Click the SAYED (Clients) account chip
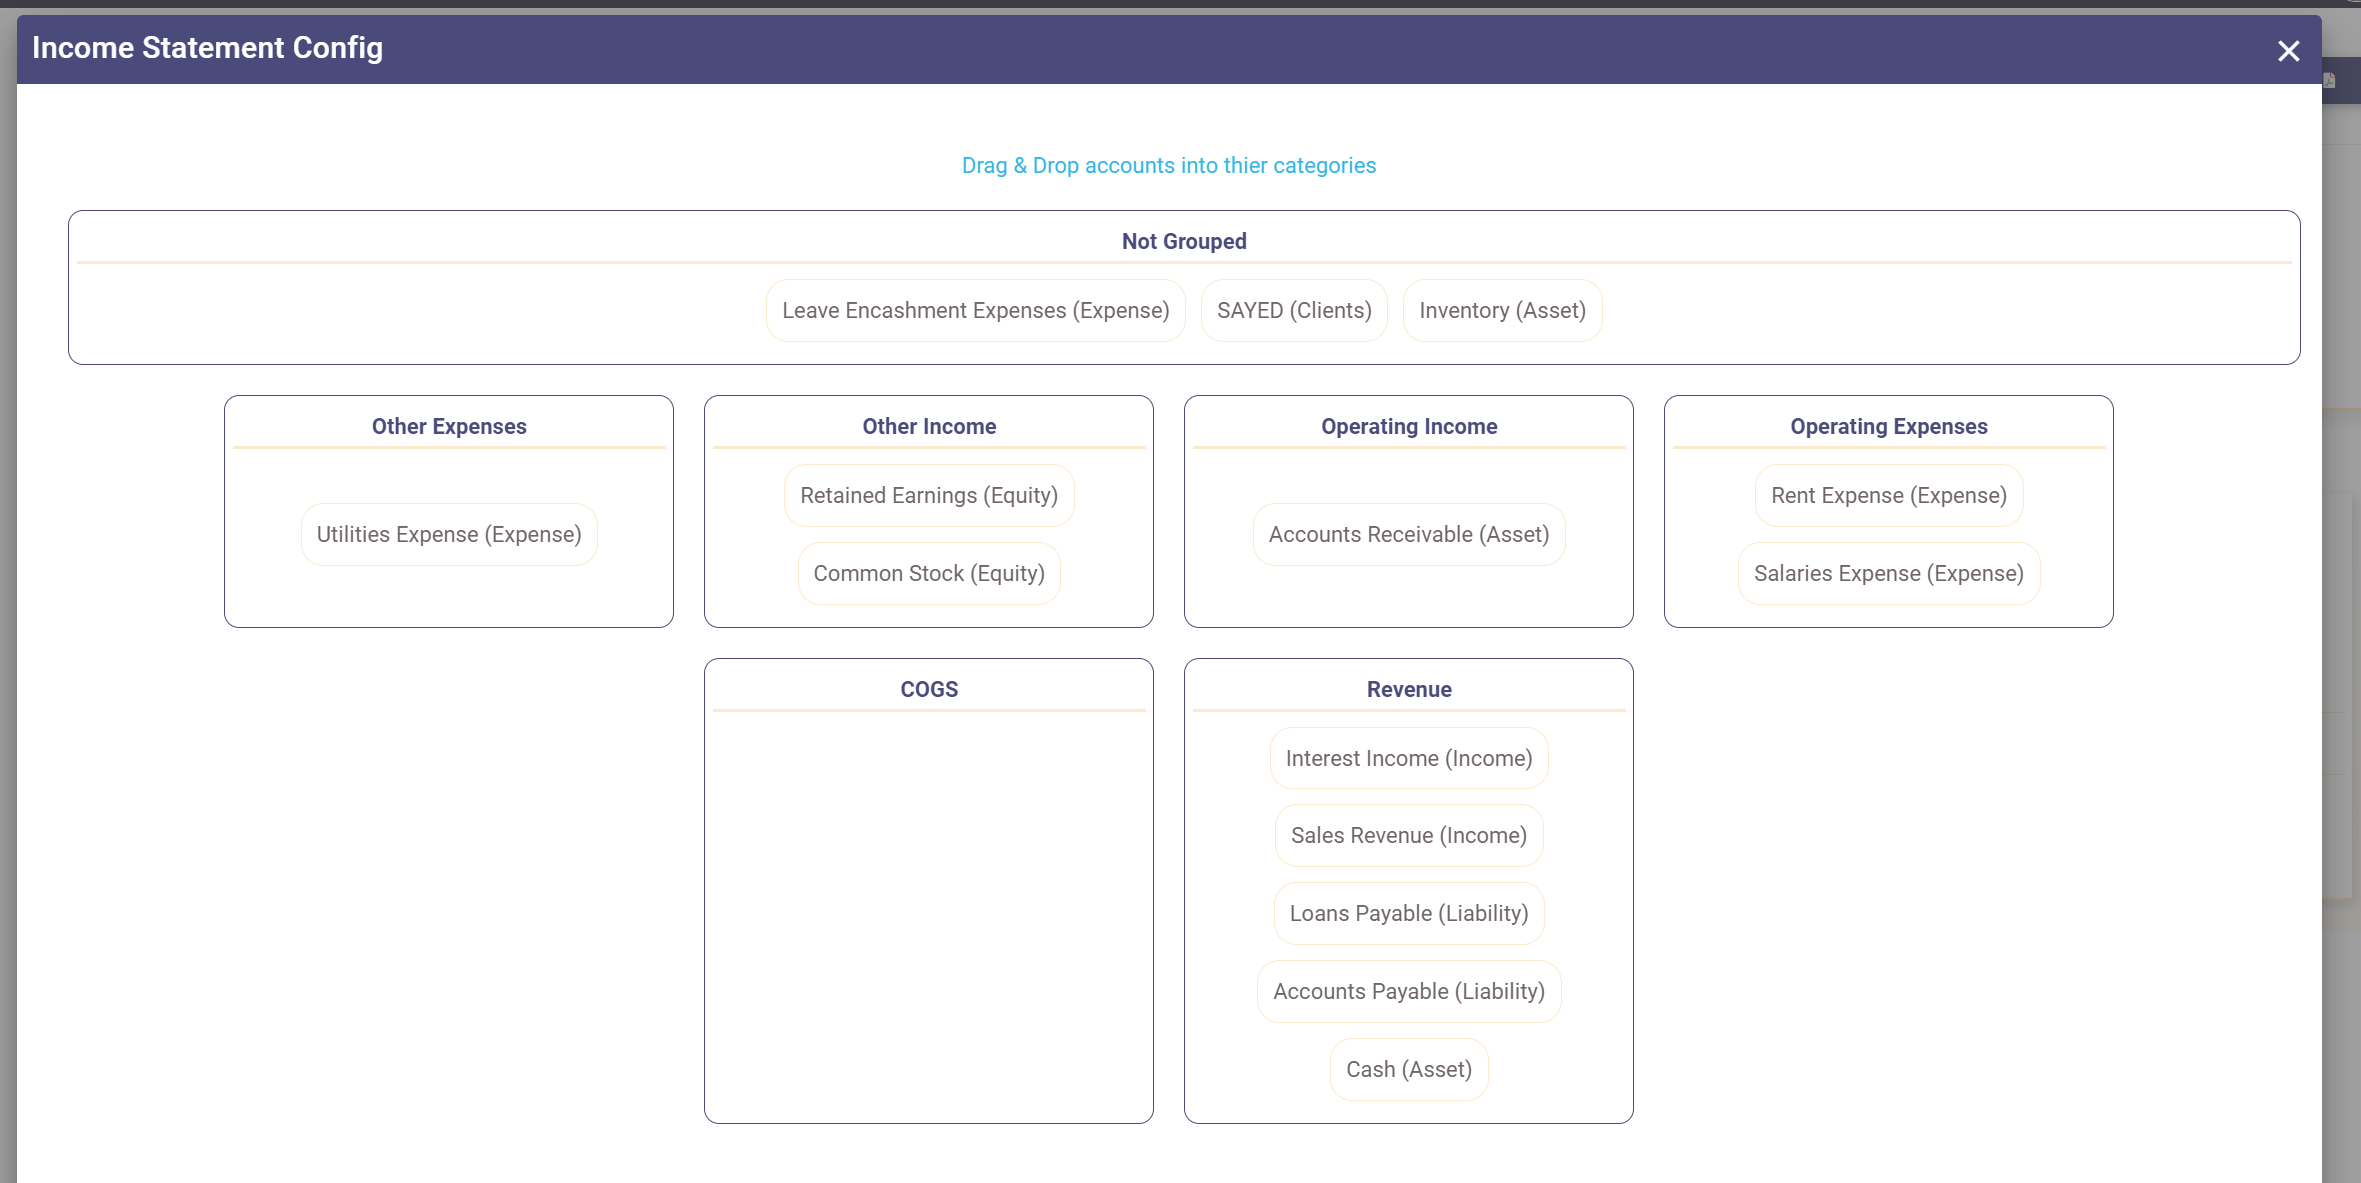This screenshot has width=2361, height=1183. [x=1294, y=311]
